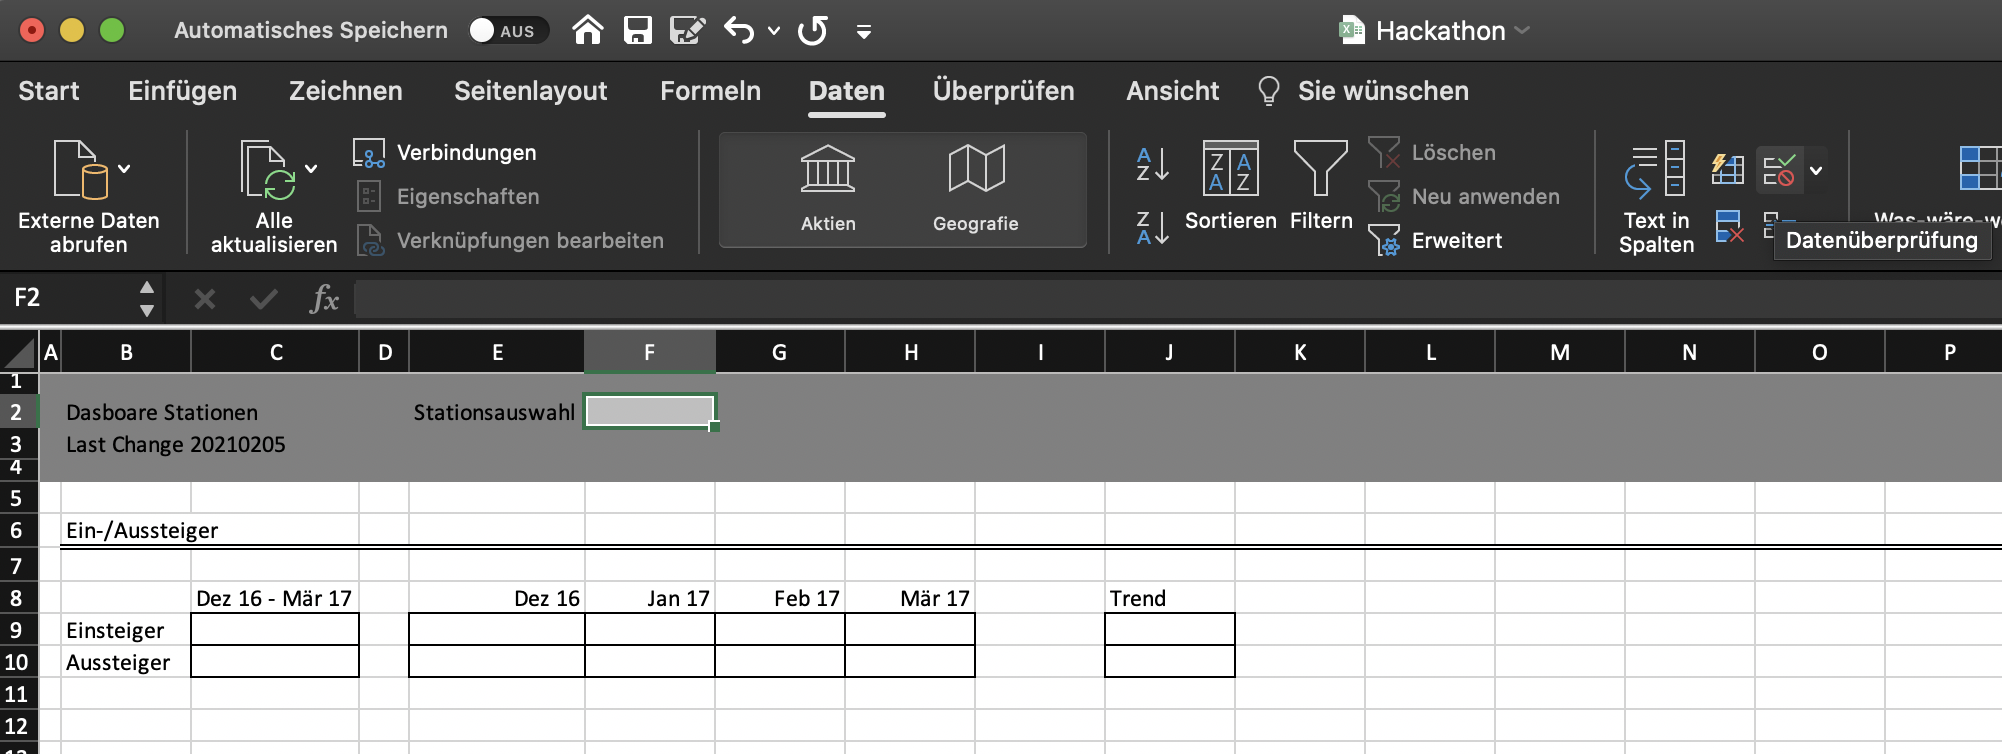Click the Alle aktualisieren refresh icon
Viewport: 2002px width, 754px height.
[x=267, y=170]
